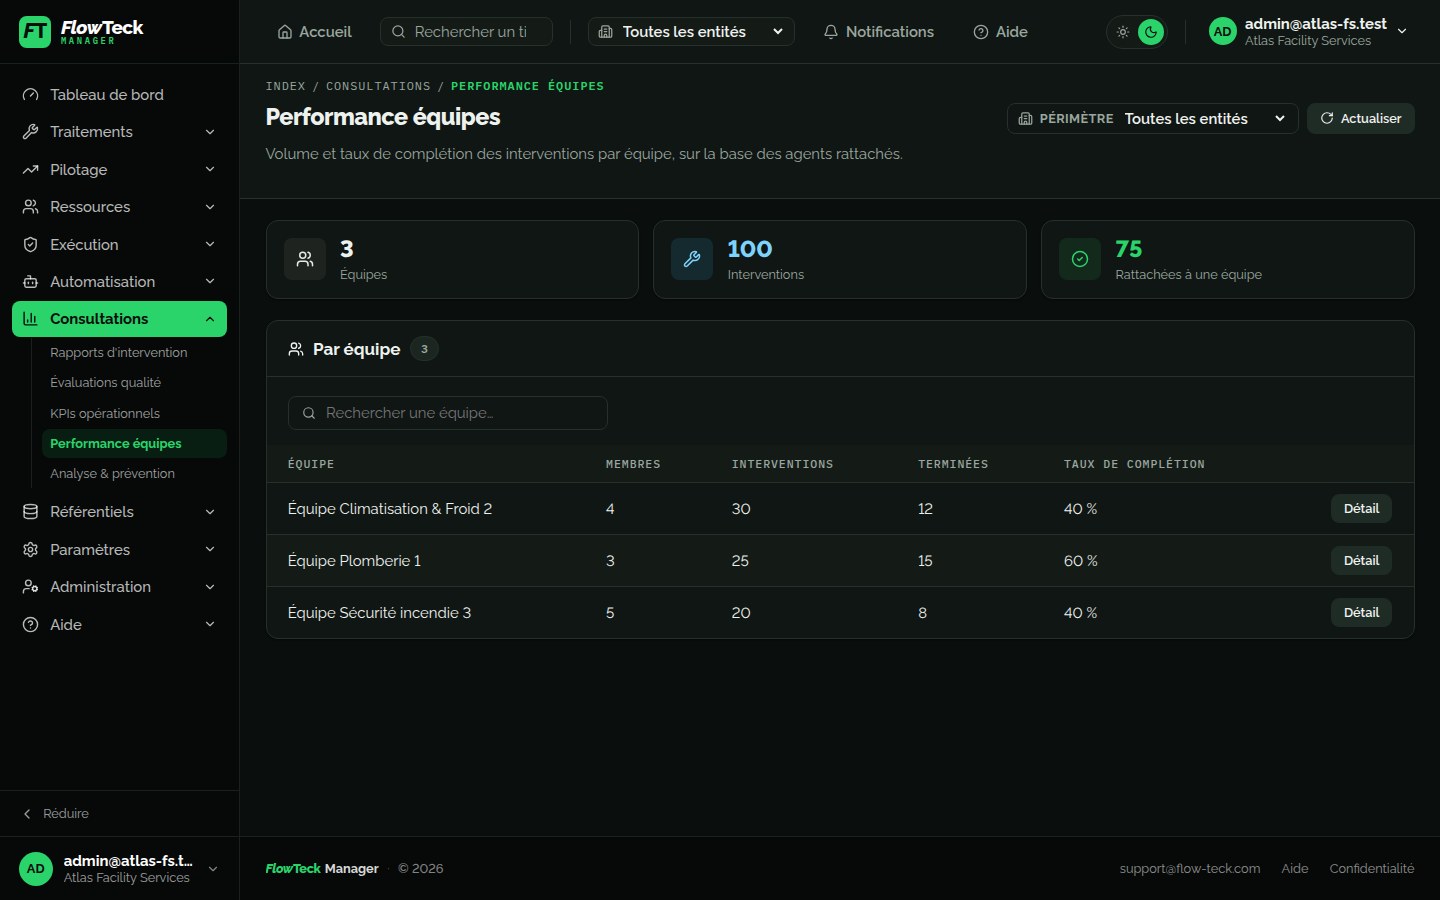Open the Confidentialité footer link
Screen dimensions: 1440x900
click(x=1372, y=869)
